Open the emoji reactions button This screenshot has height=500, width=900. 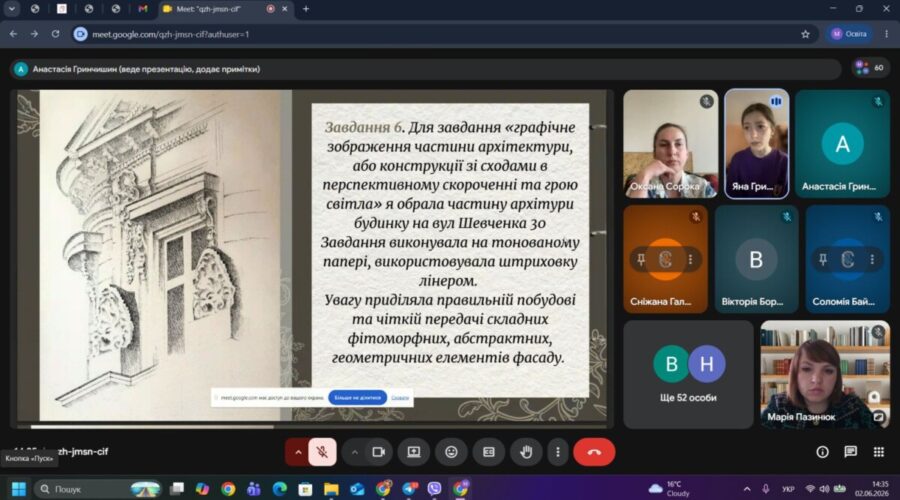[451, 452]
